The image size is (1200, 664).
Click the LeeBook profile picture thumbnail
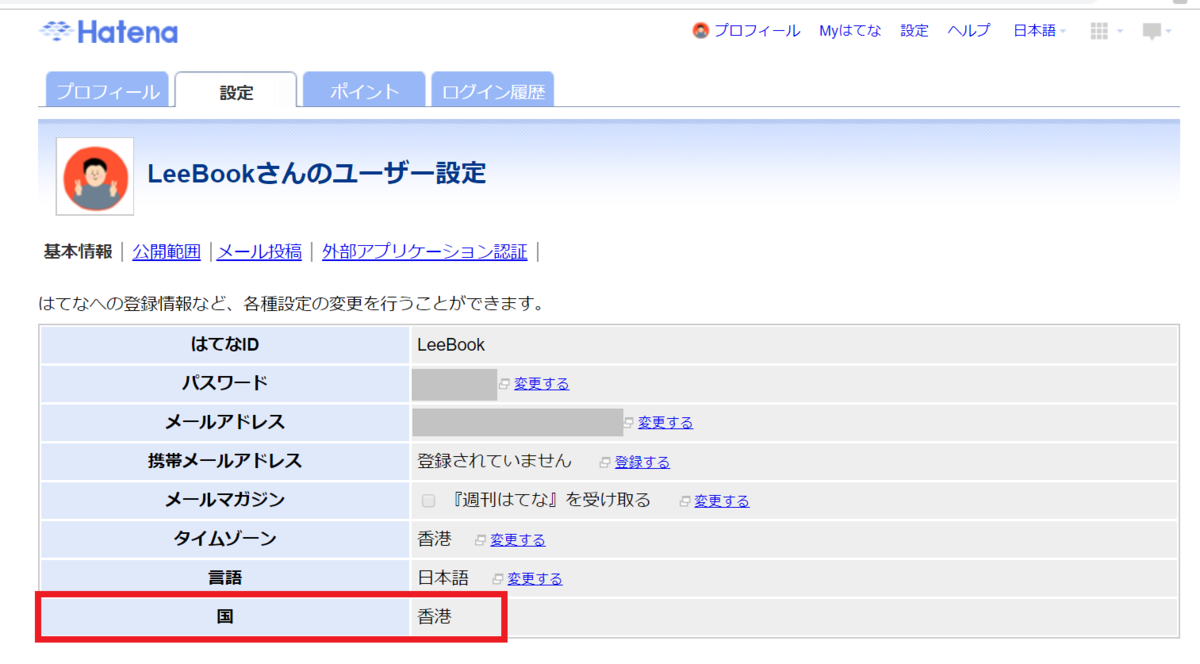tap(95, 176)
